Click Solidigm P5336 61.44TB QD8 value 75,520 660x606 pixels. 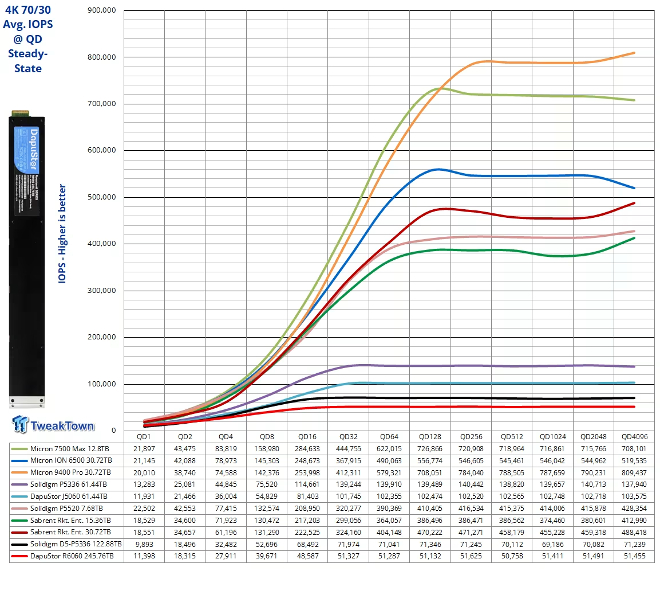pyautogui.click(x=267, y=484)
